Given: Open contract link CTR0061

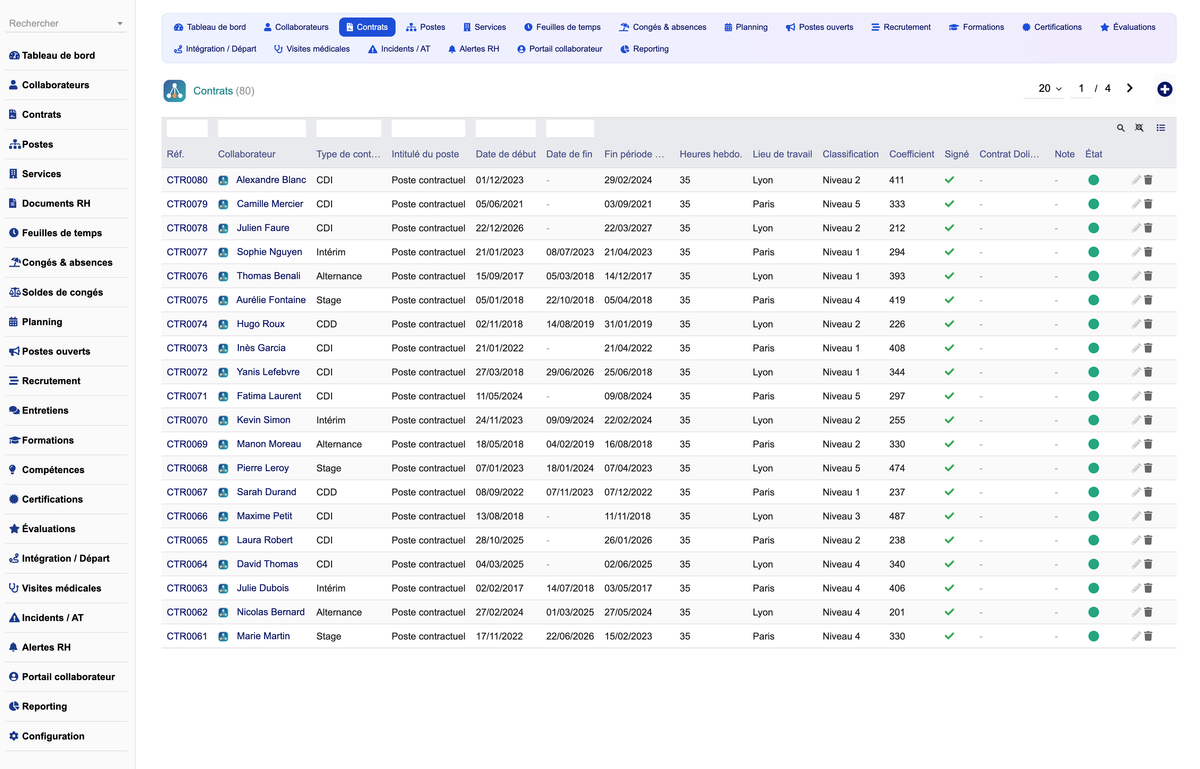Looking at the screenshot, I should 187,636.
